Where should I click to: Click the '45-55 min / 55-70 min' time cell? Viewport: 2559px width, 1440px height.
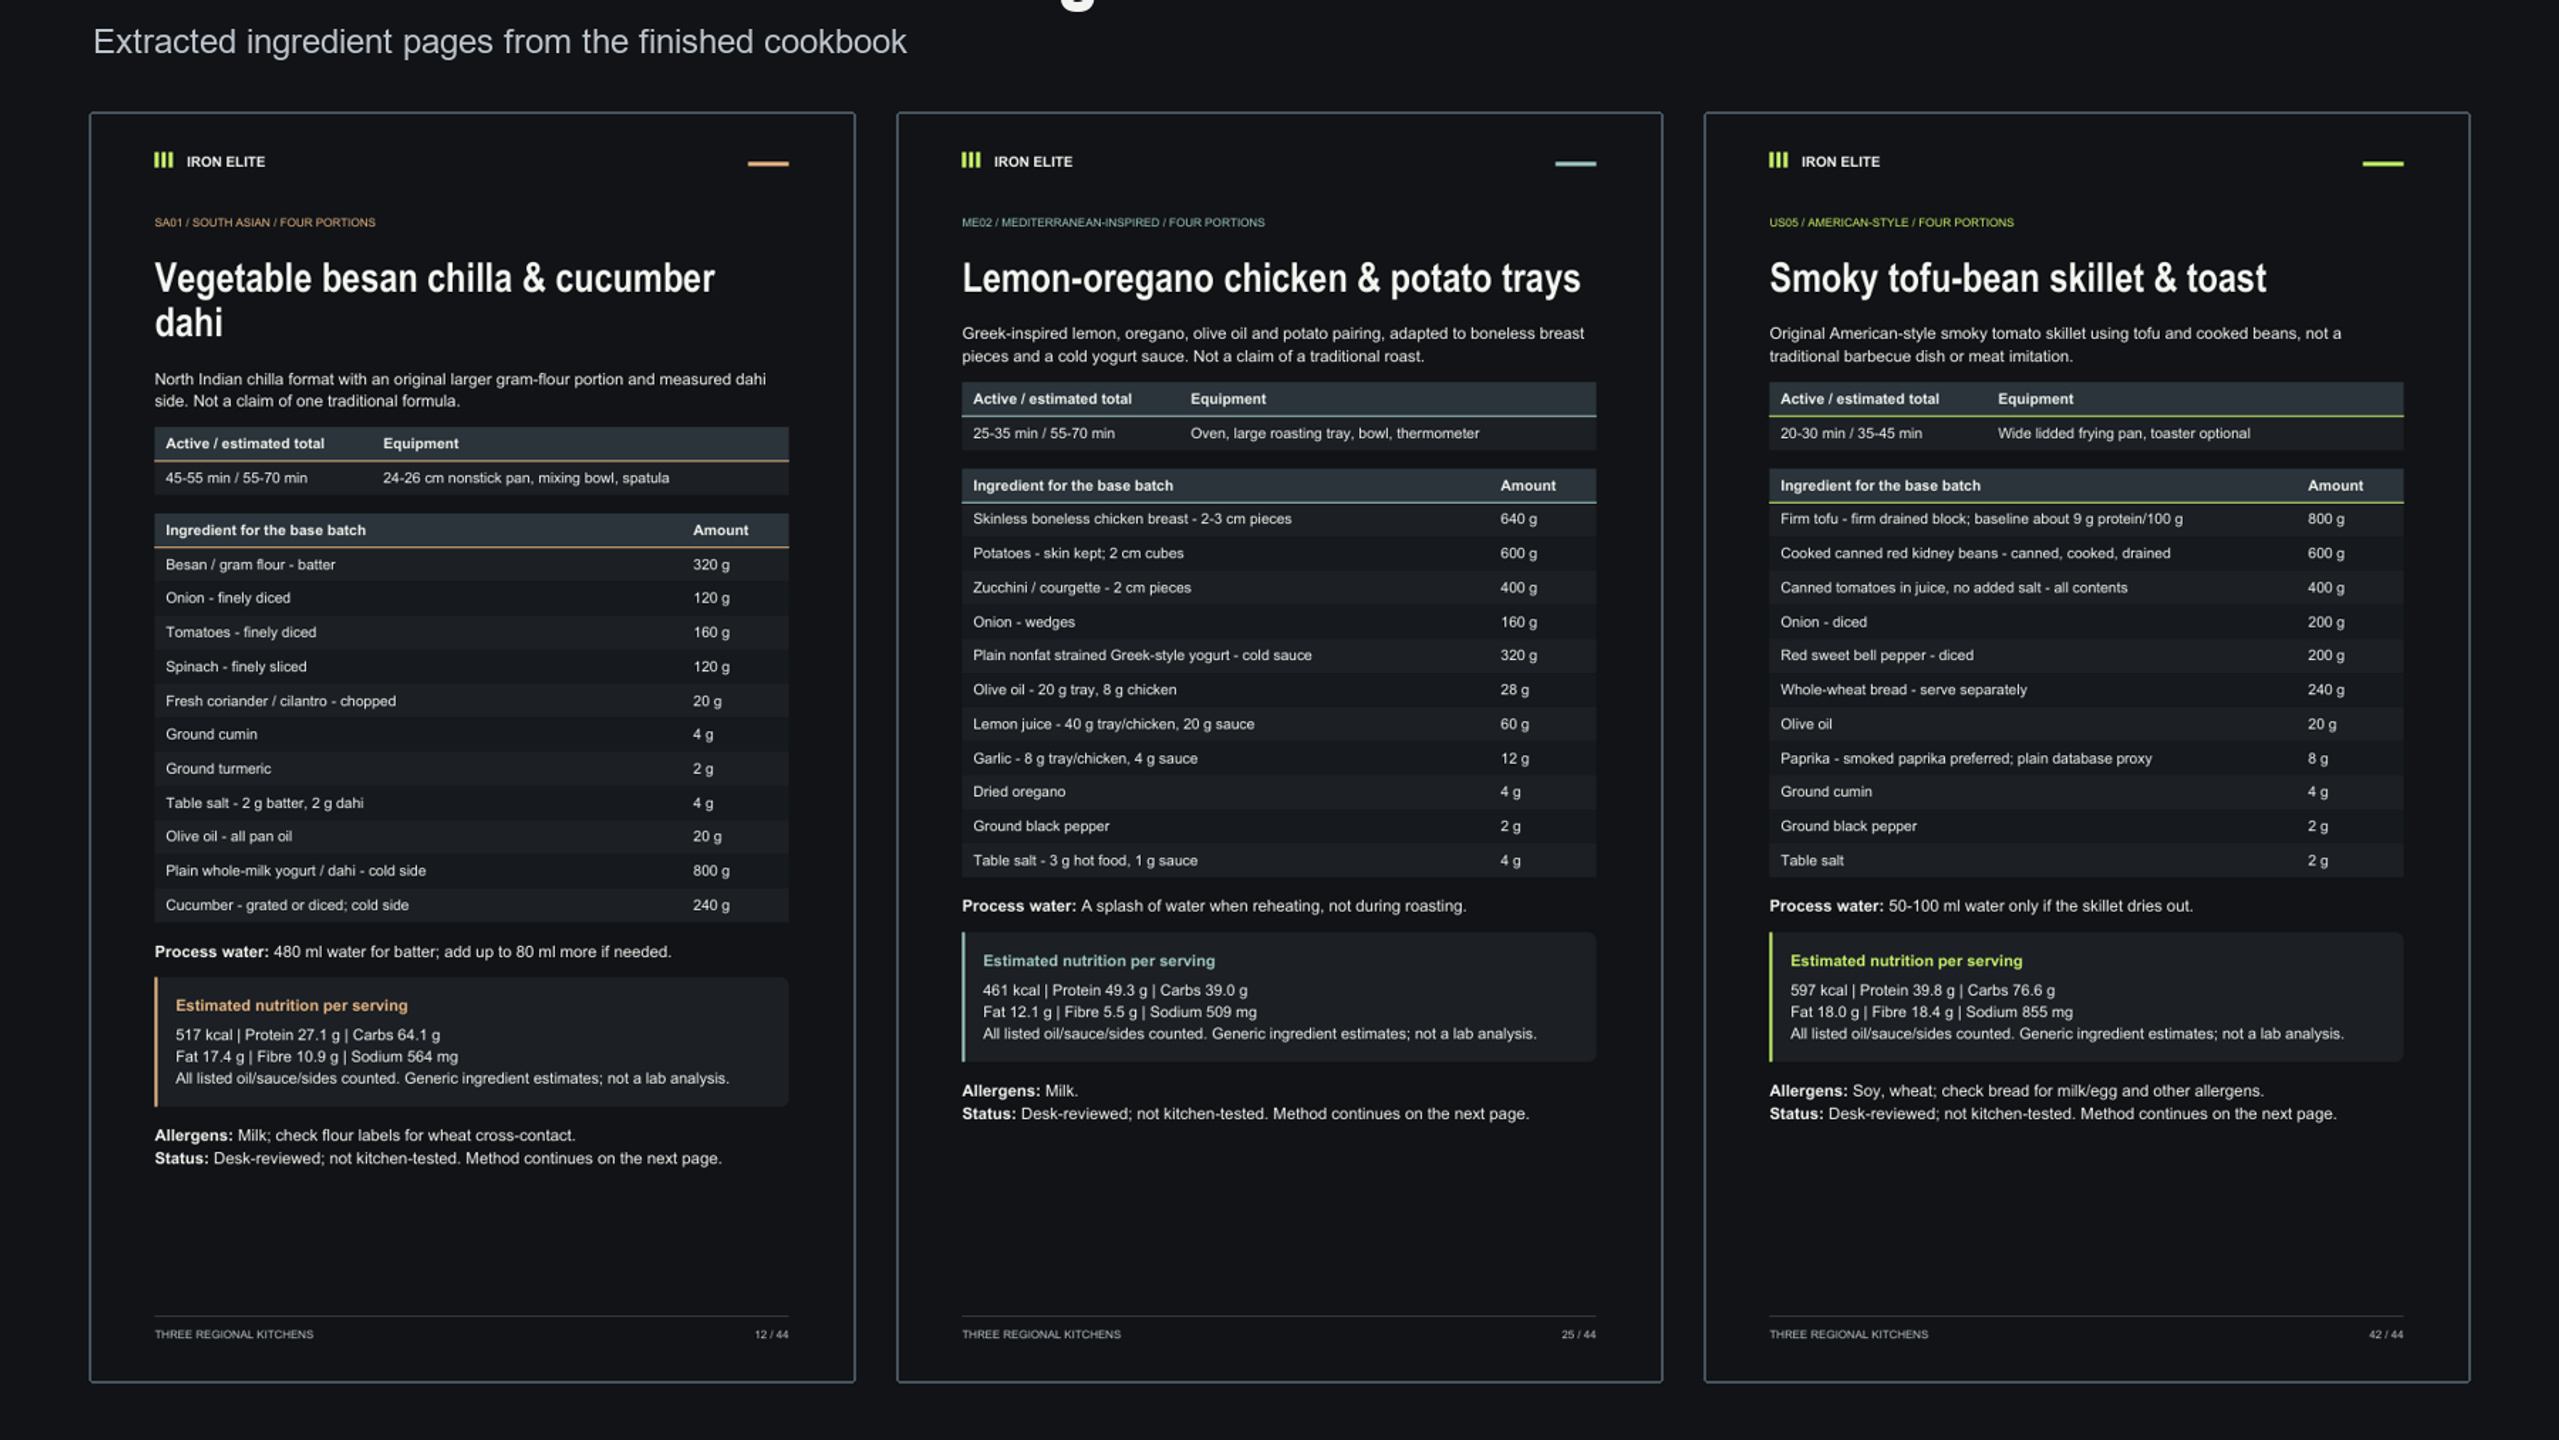pyautogui.click(x=236, y=478)
